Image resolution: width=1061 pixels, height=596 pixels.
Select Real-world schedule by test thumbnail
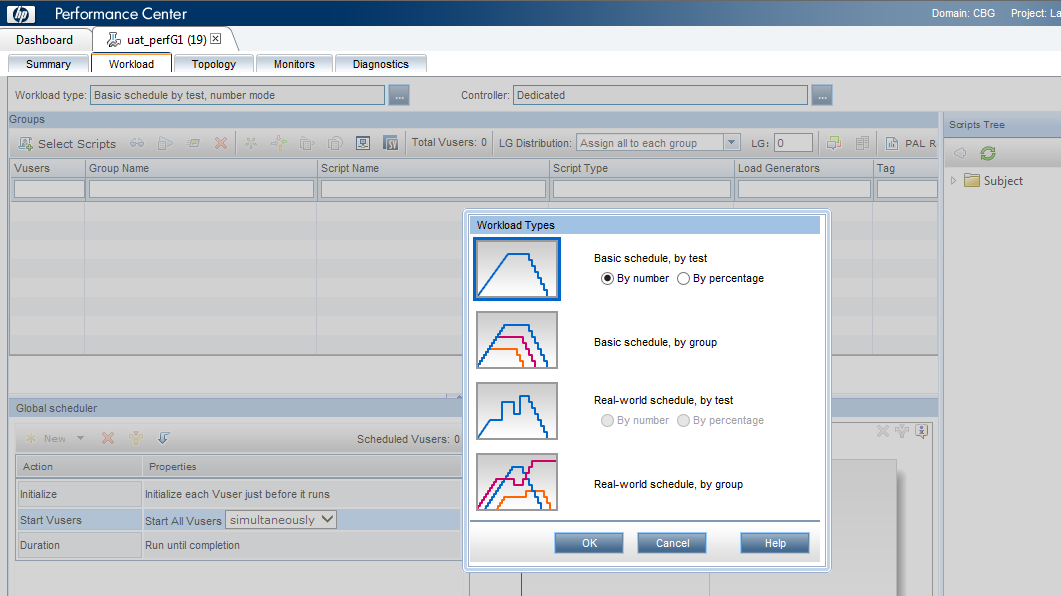coord(517,411)
